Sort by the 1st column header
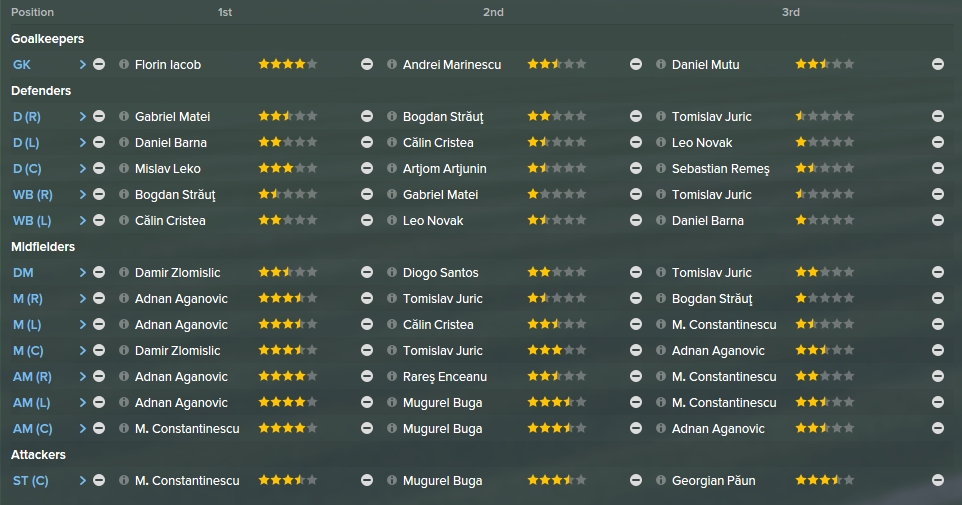The width and height of the screenshot is (962, 505). tap(225, 12)
